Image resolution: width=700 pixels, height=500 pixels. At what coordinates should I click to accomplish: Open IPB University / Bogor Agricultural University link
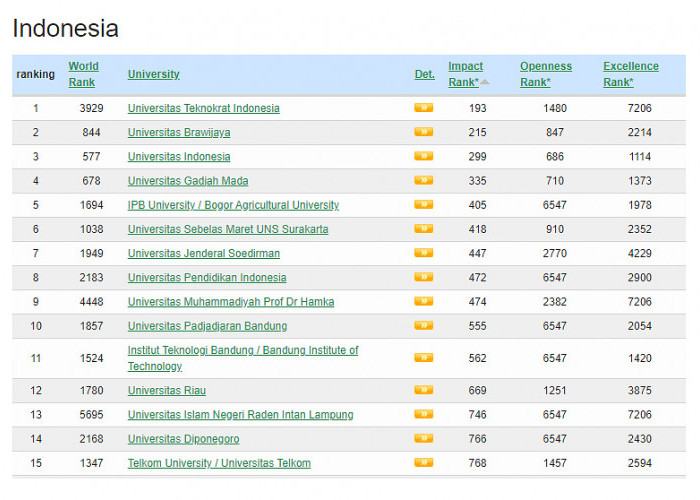[233, 205]
